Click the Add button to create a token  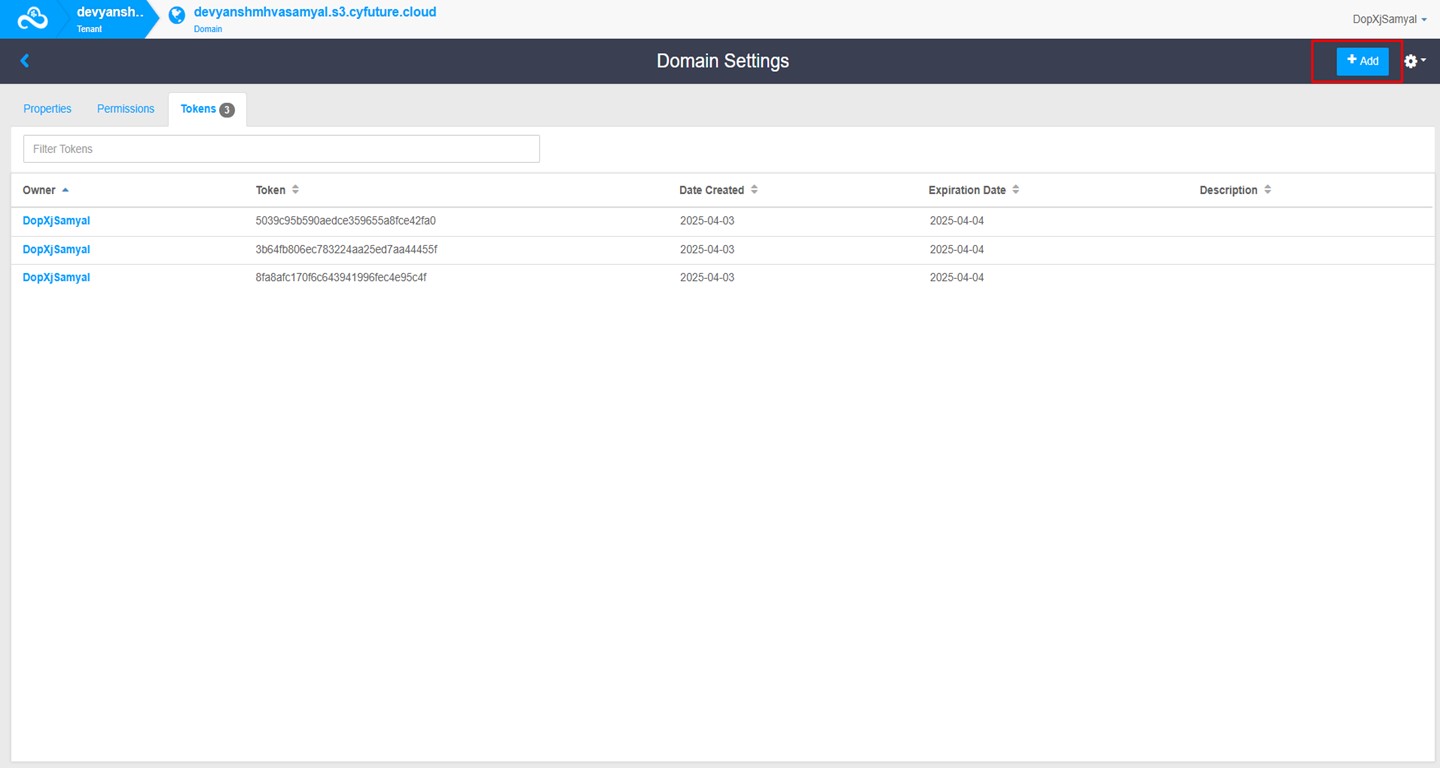(x=1362, y=60)
